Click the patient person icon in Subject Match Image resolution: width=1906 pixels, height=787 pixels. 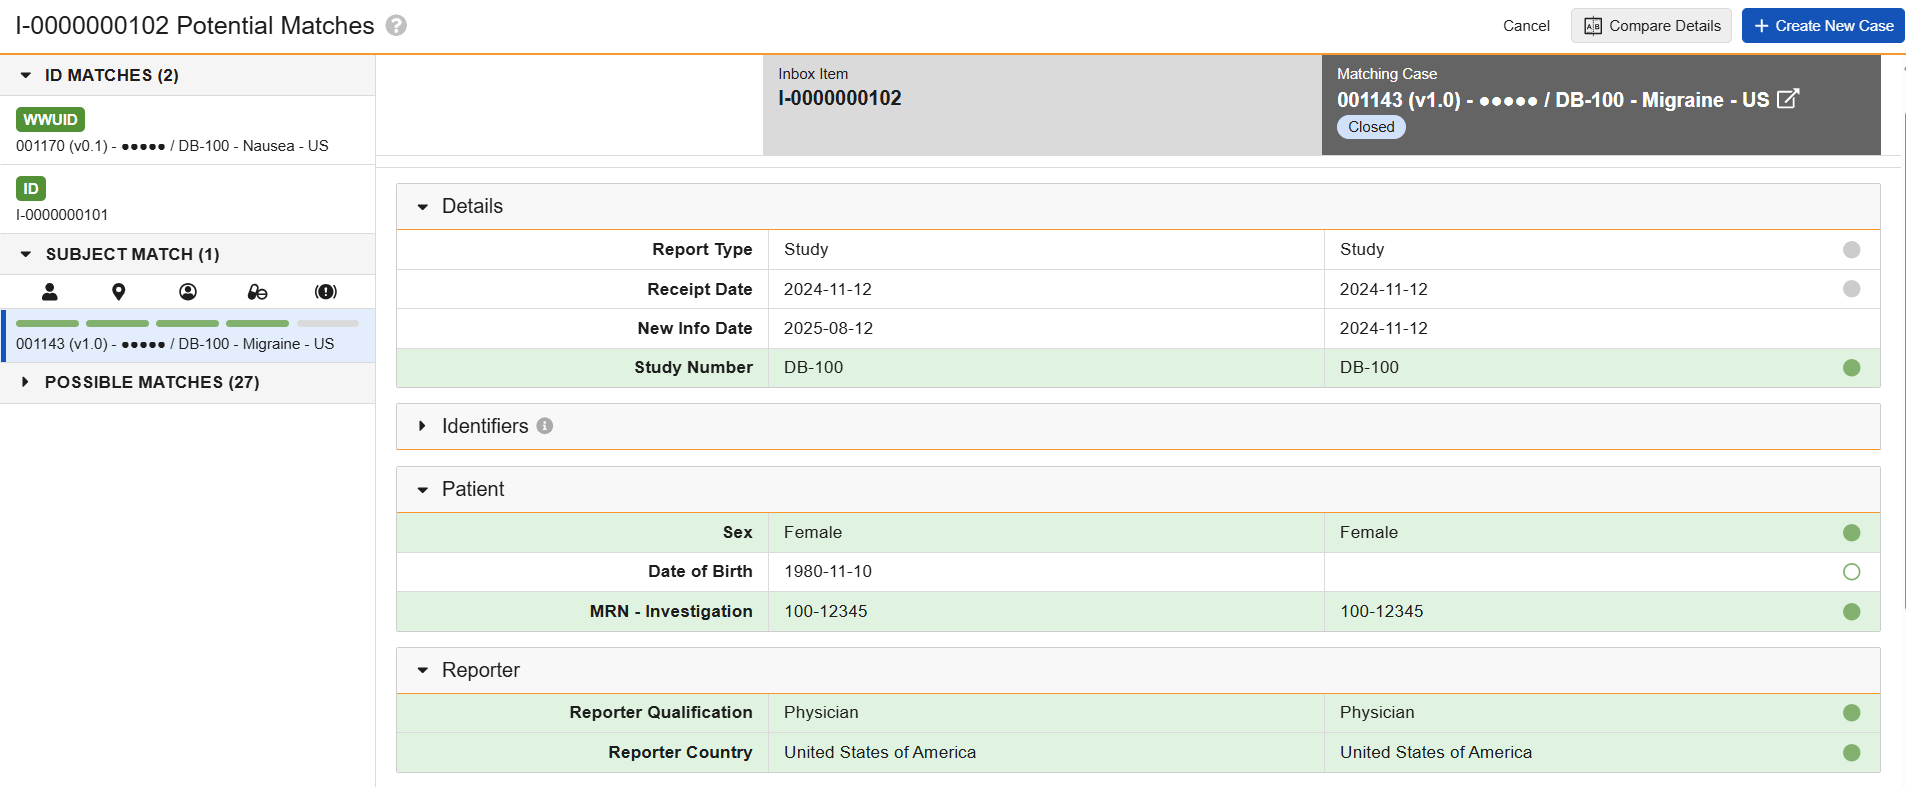(x=49, y=292)
